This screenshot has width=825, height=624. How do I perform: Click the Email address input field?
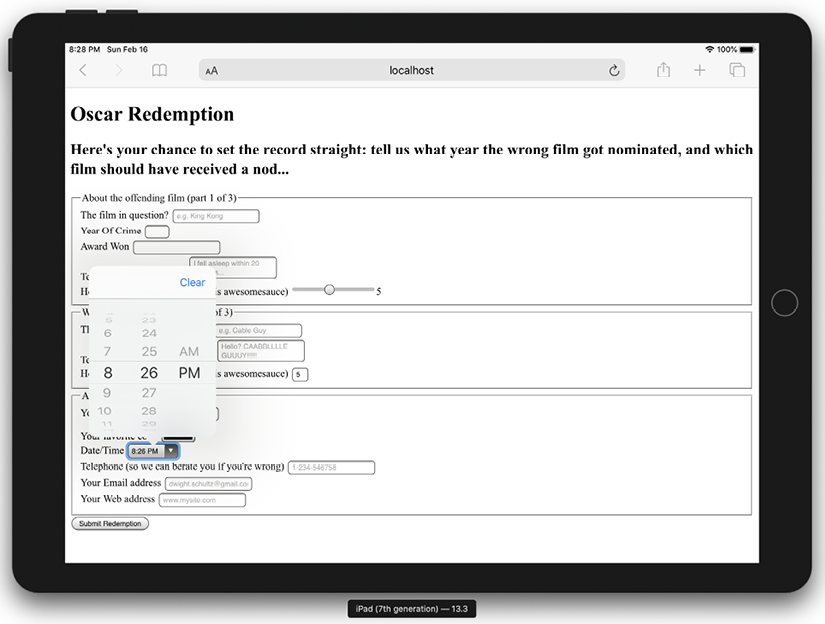pos(208,484)
